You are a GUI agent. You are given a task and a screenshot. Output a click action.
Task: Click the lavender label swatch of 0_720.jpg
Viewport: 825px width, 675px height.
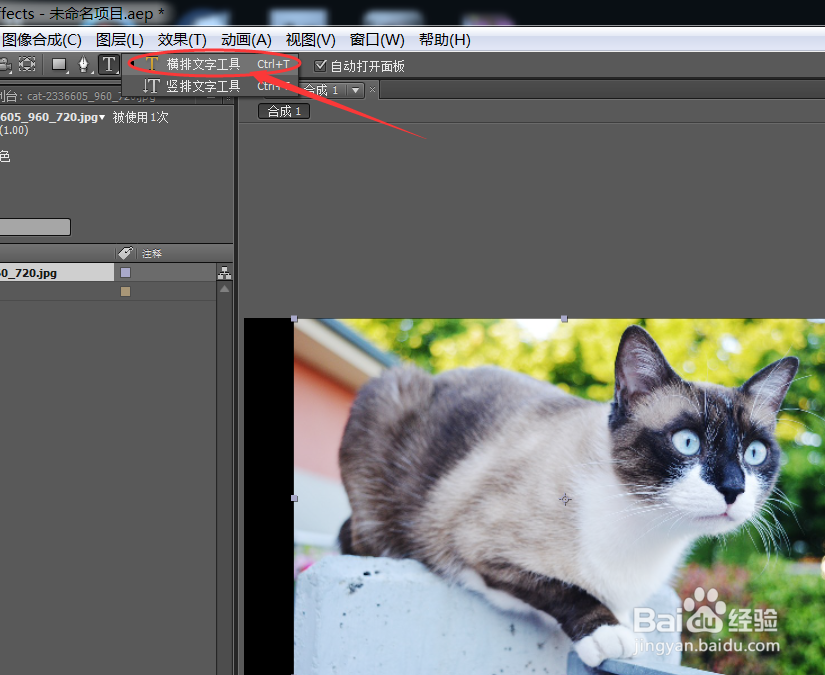(125, 272)
